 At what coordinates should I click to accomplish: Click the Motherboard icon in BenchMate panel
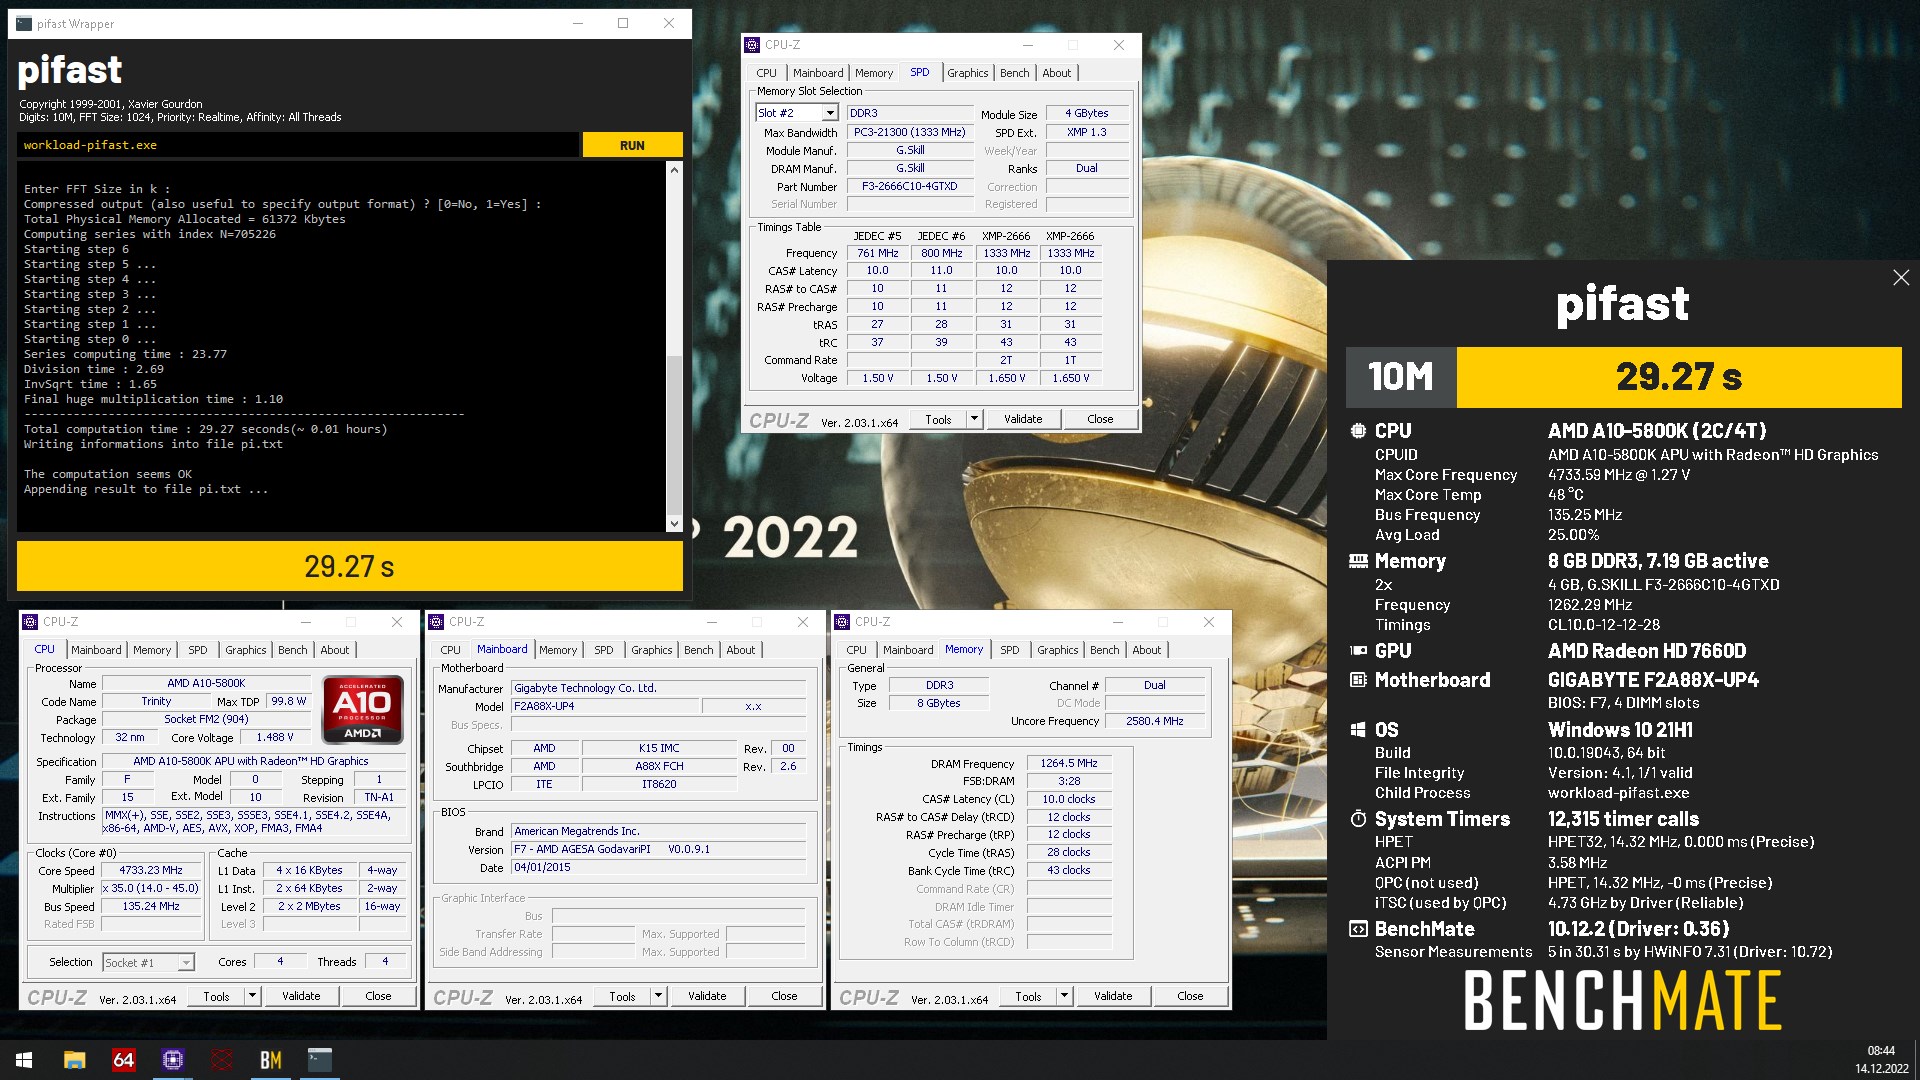[1358, 680]
